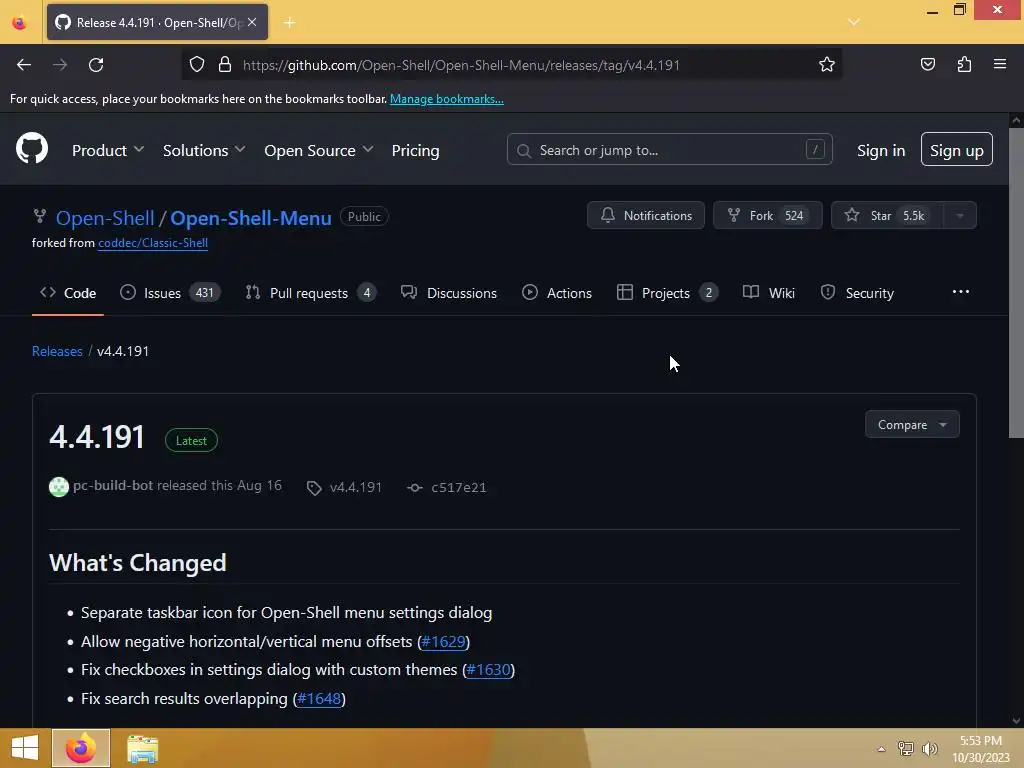Click the page vertical scrollbar thumb
Viewport: 1024px width, 768px height.
pos(1016,283)
